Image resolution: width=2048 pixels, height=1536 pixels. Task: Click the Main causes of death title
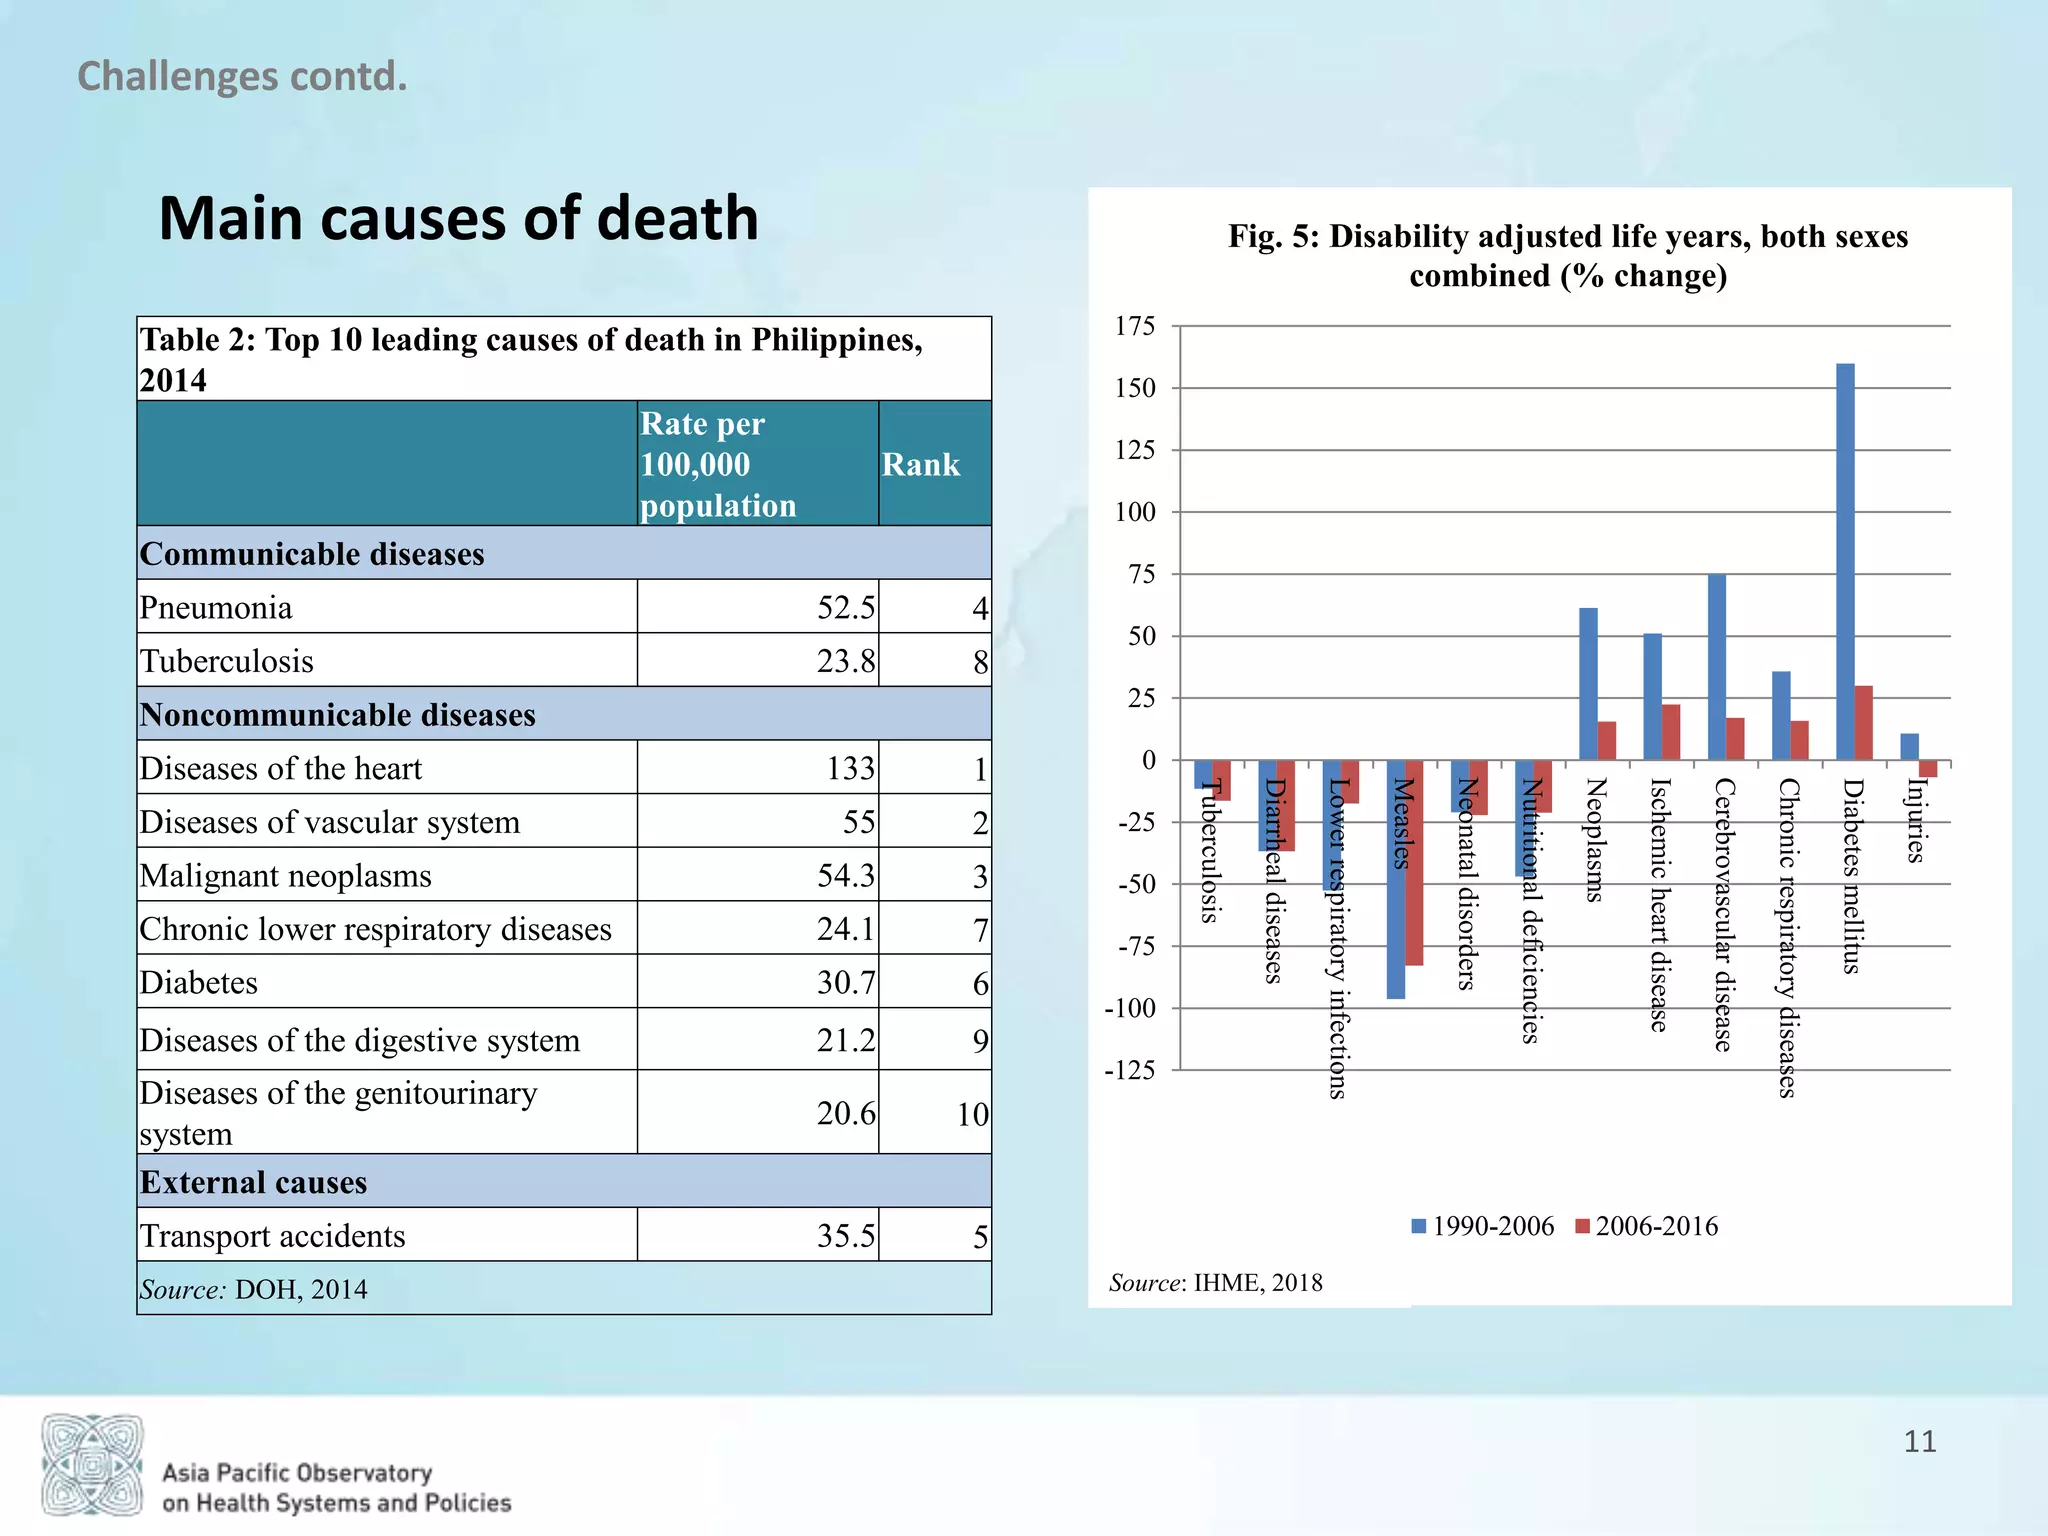point(458,218)
